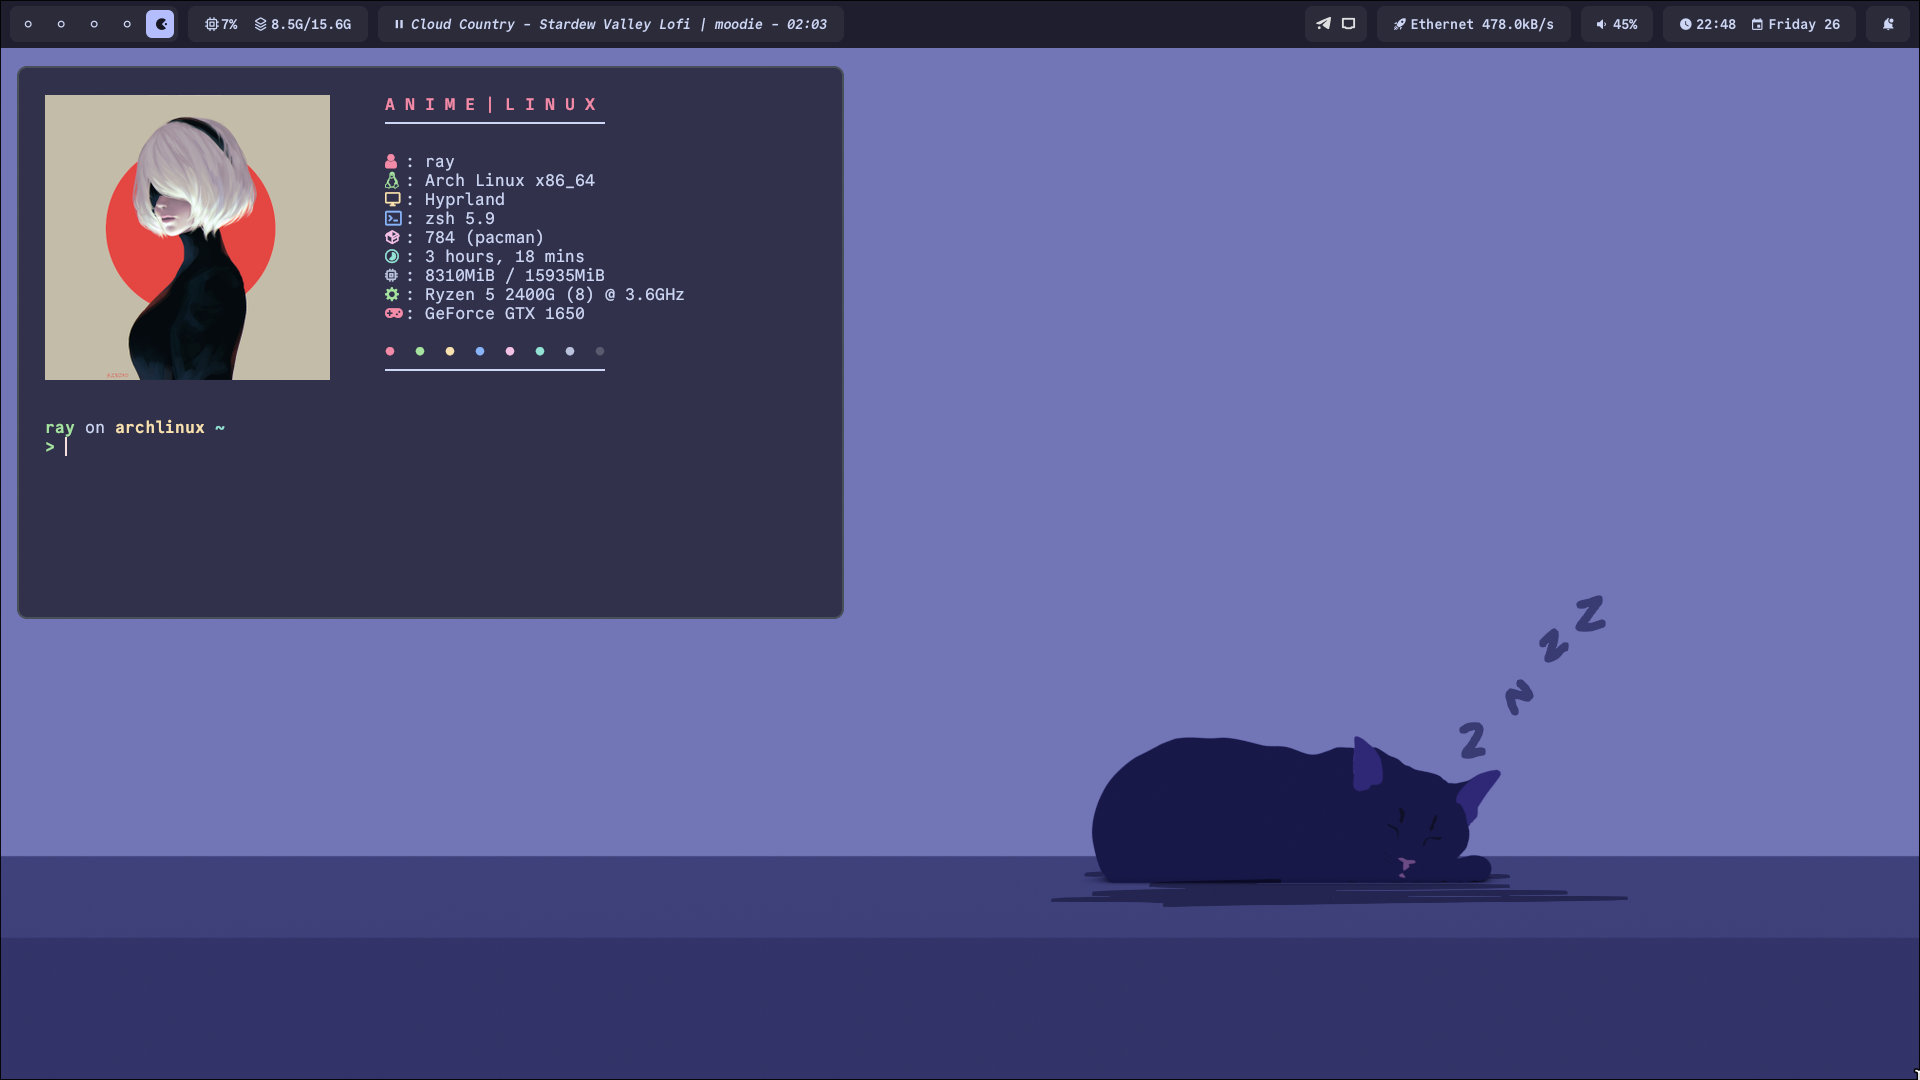The height and width of the screenshot is (1080, 1920).
Task: Click the rocket network icon
Action: (1399, 24)
